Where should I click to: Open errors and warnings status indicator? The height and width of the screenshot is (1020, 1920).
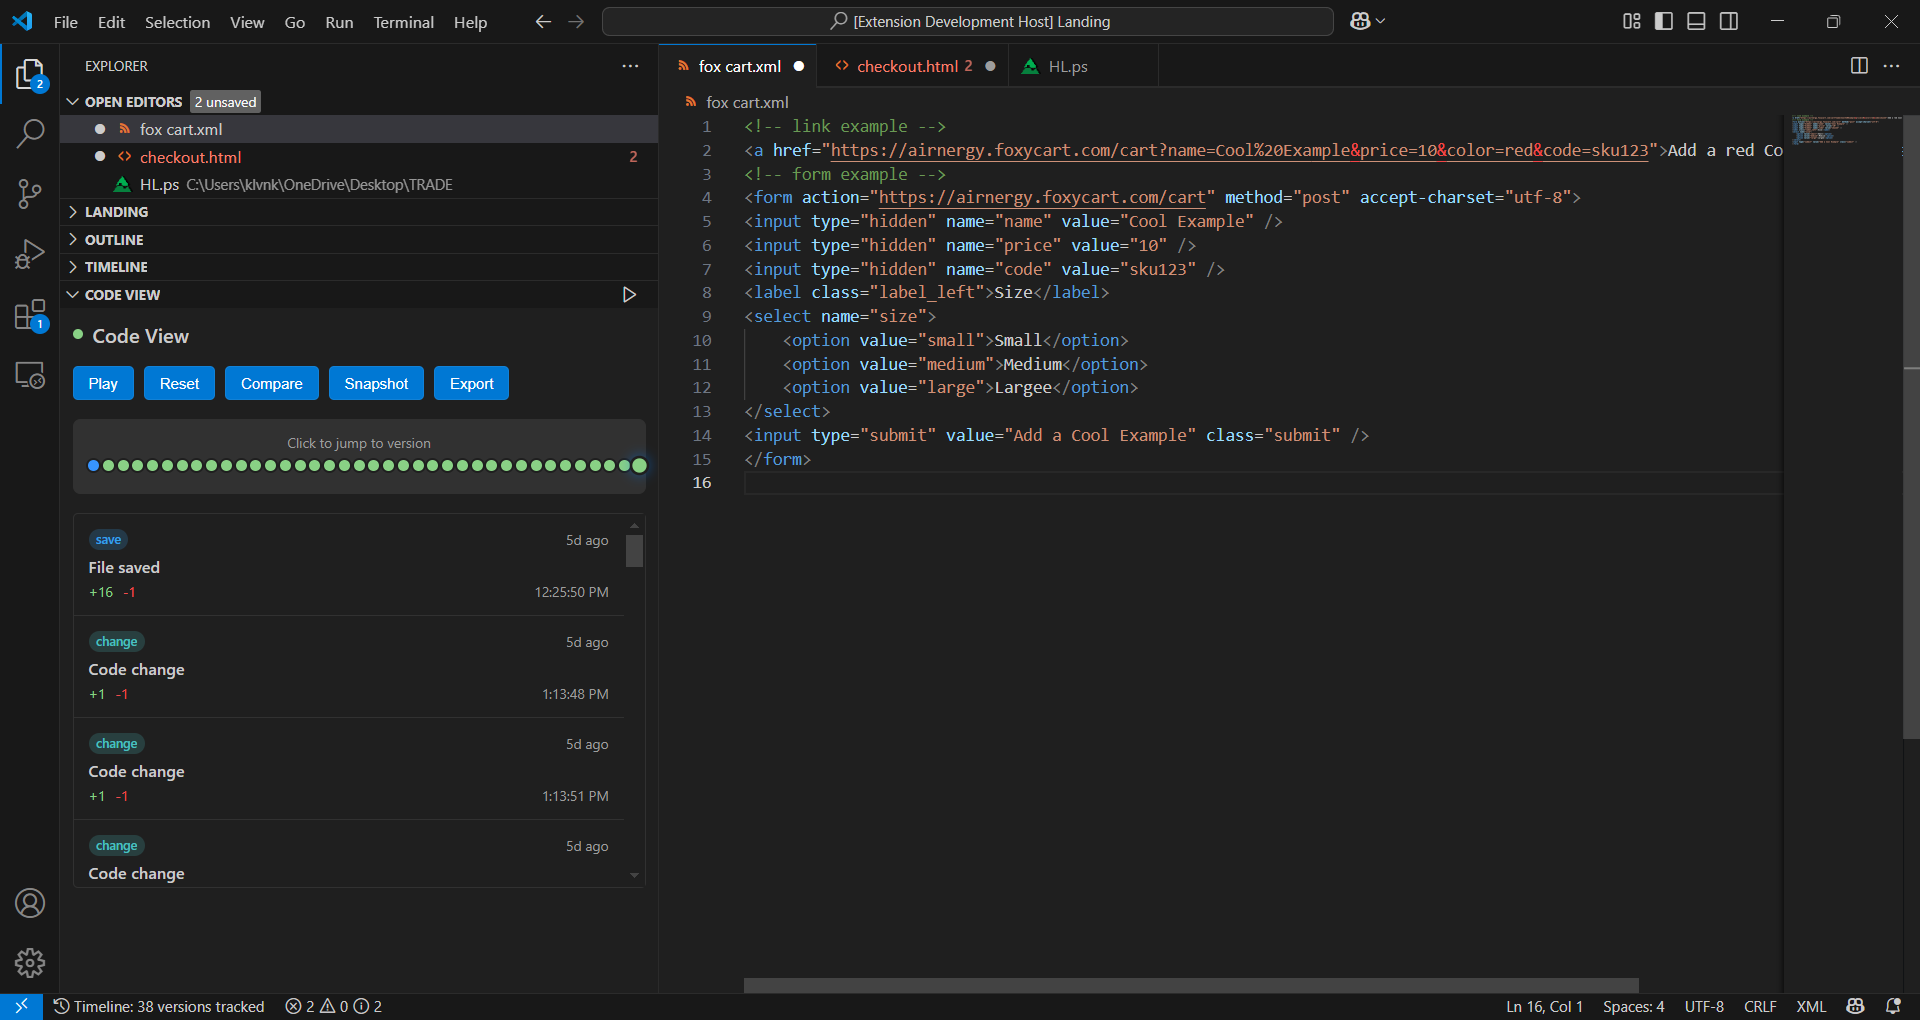point(334,1006)
